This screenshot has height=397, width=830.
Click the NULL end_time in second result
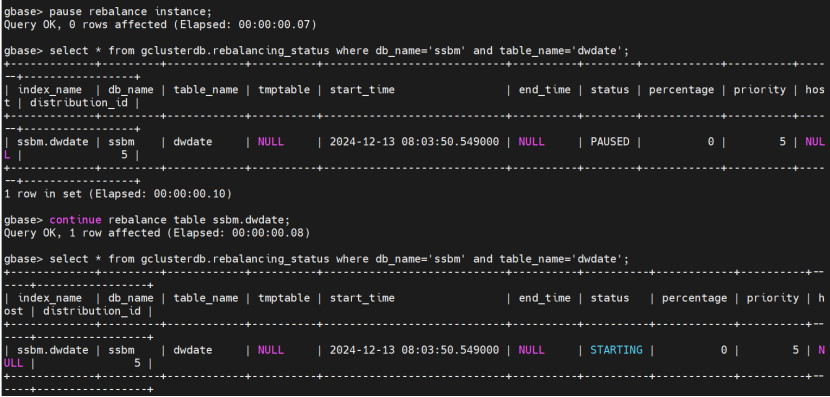(531, 350)
